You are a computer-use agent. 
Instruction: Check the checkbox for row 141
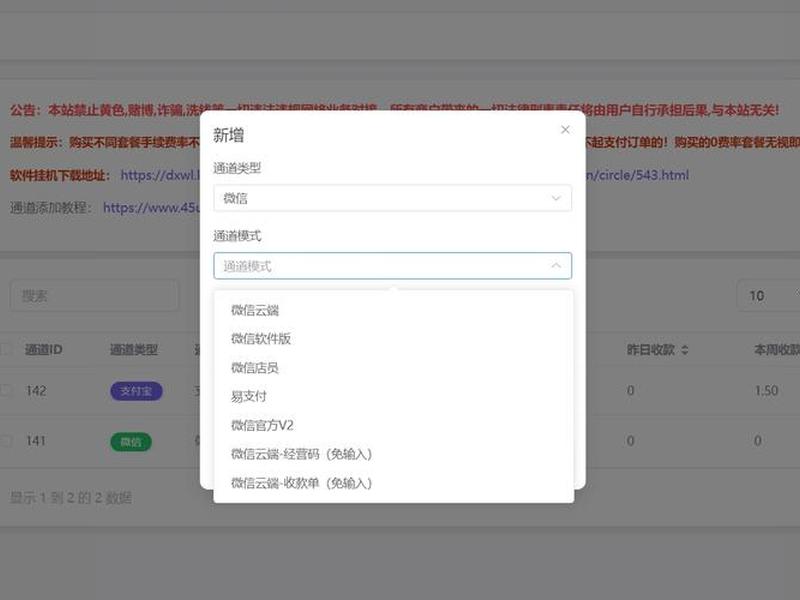click(6, 441)
